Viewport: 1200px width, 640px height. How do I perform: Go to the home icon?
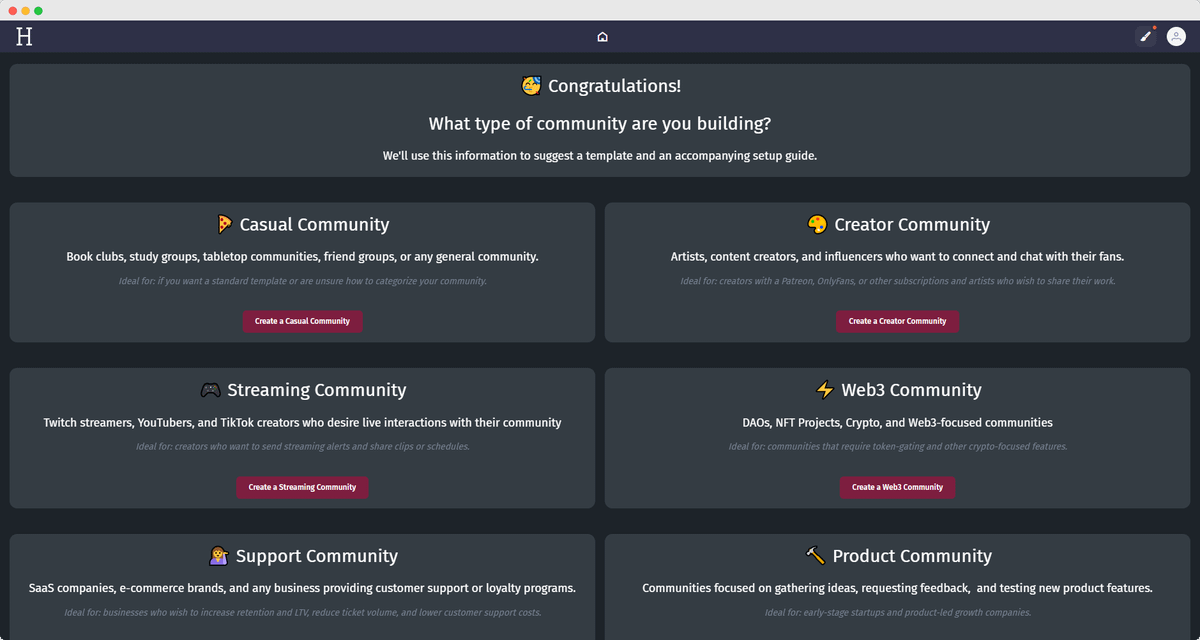click(602, 37)
